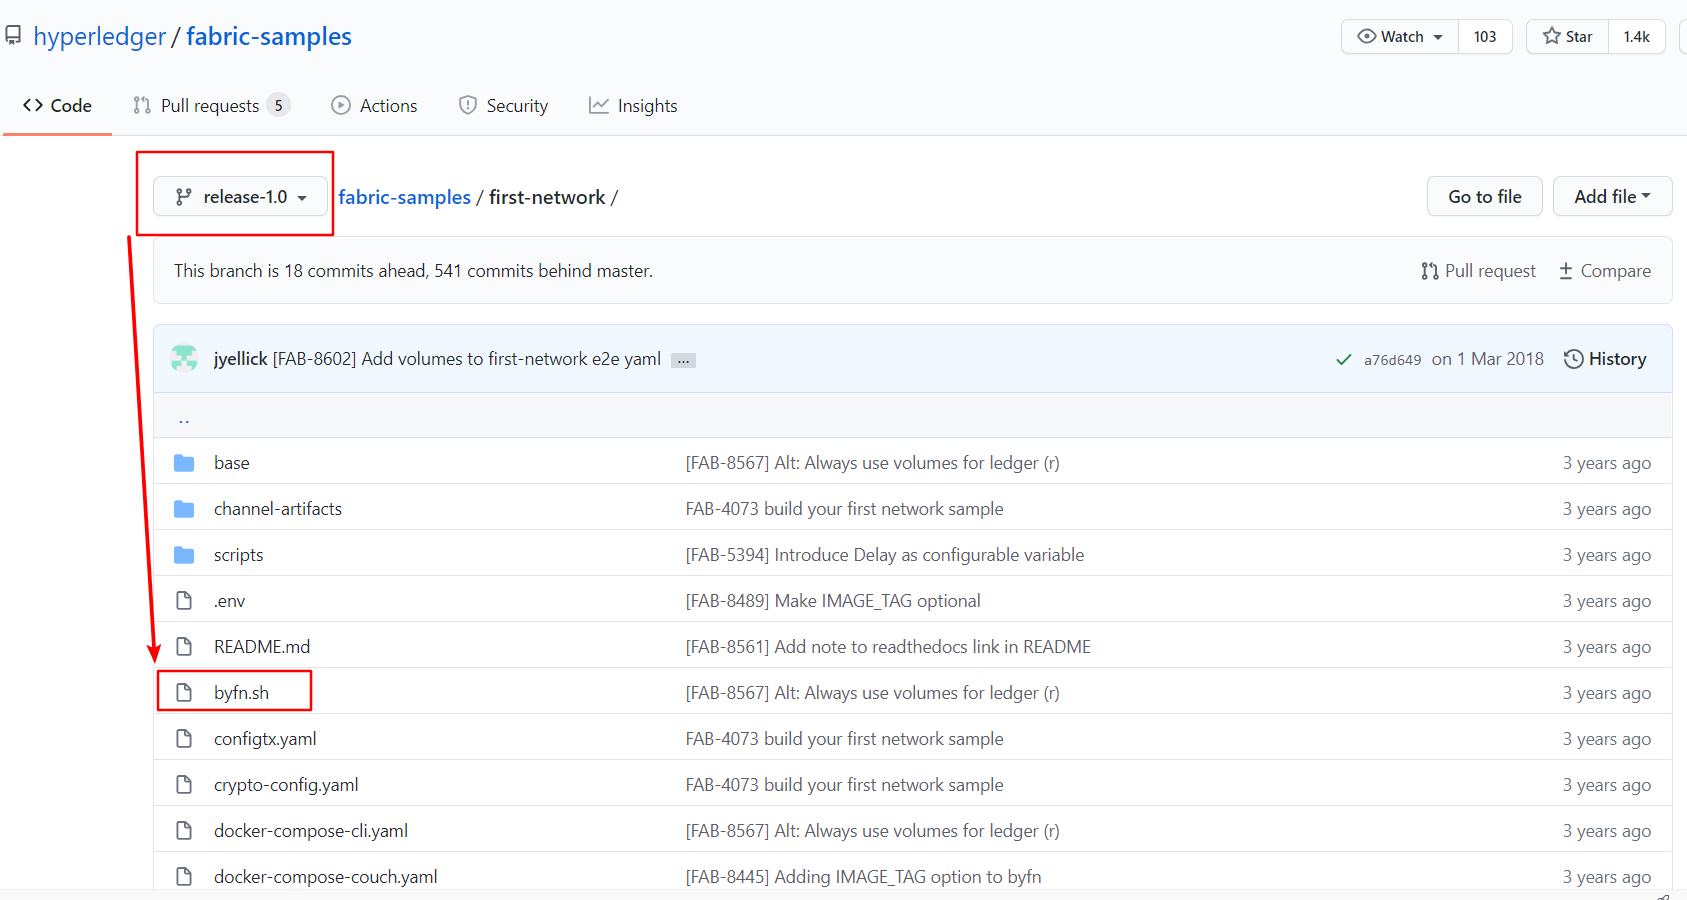Image resolution: width=1687 pixels, height=900 pixels.
Task: Click the Watch button
Action: pos(1400,37)
